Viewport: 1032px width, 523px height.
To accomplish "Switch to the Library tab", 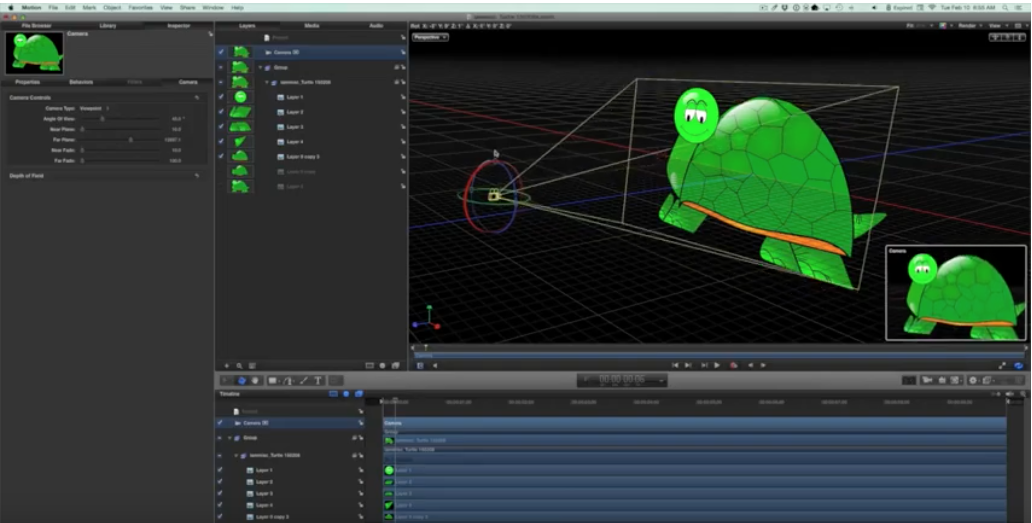I will pyautogui.click(x=108, y=26).
